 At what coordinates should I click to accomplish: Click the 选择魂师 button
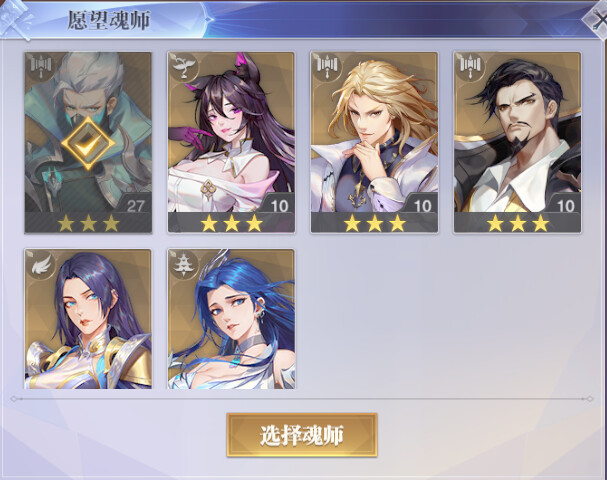tap(302, 435)
